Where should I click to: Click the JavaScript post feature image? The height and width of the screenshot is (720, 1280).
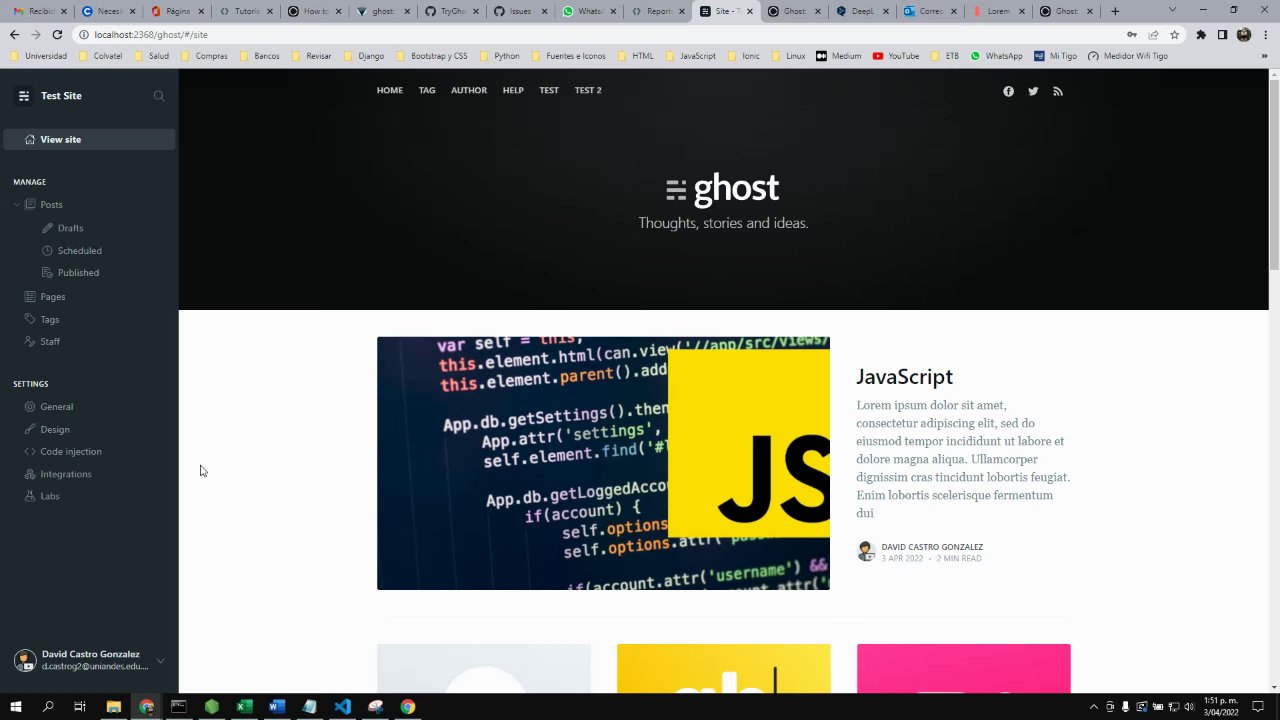point(603,463)
